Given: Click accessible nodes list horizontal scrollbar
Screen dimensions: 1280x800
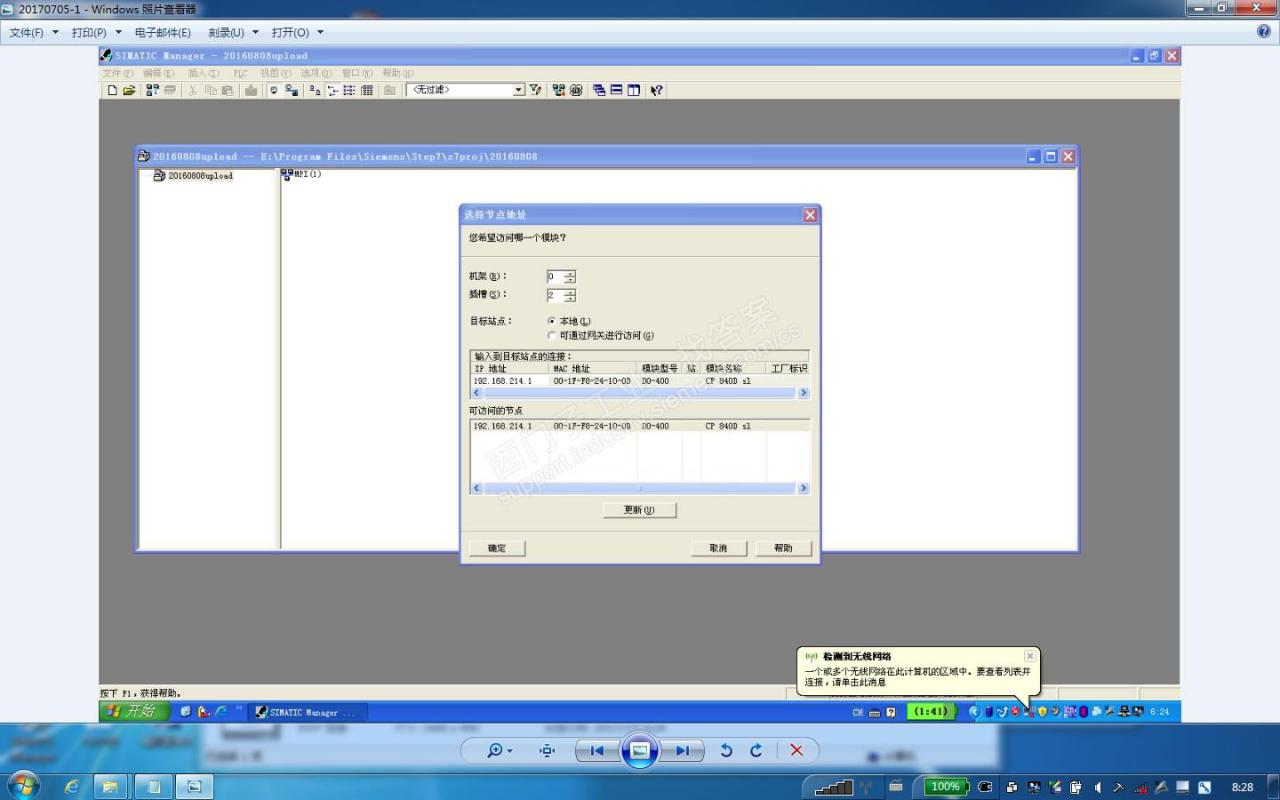Looking at the screenshot, I should [640, 488].
